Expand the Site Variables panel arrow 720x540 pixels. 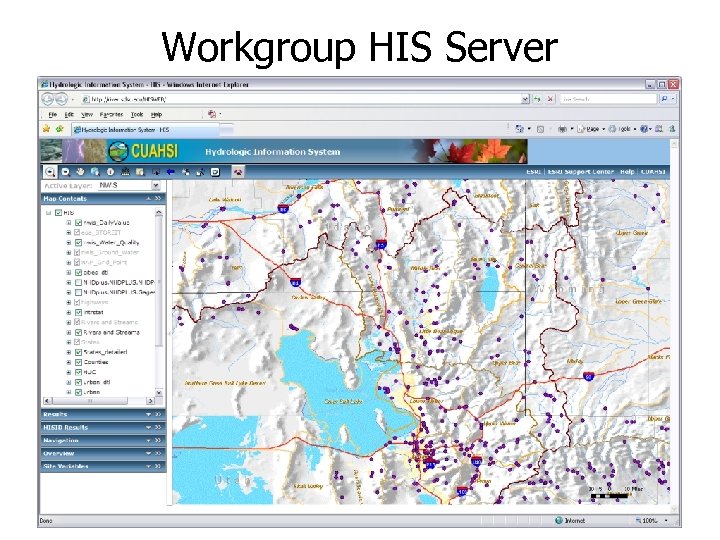coord(148,466)
